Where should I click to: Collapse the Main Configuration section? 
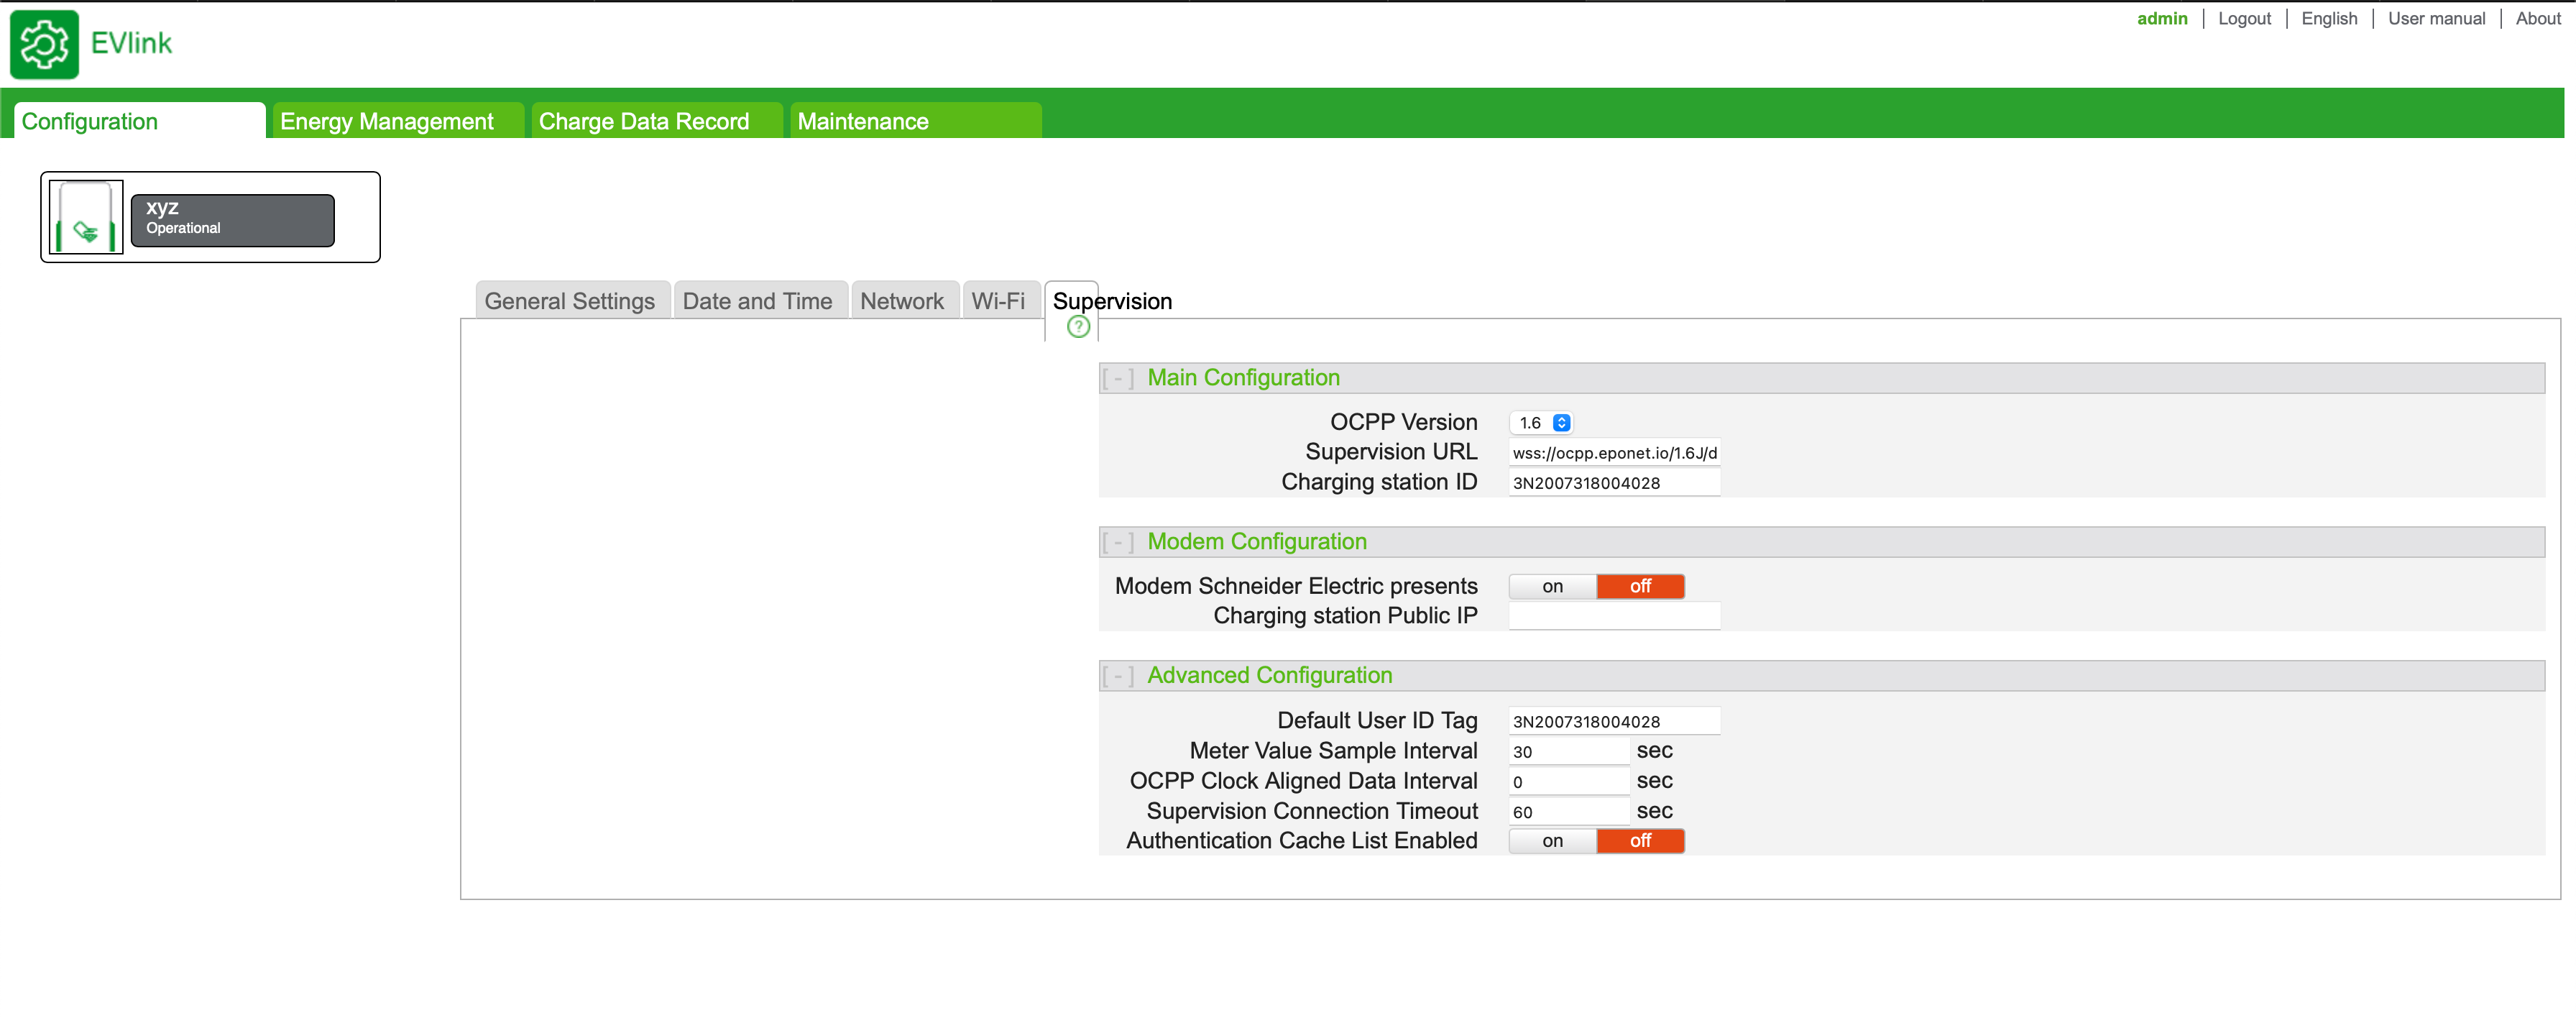click(x=1118, y=378)
